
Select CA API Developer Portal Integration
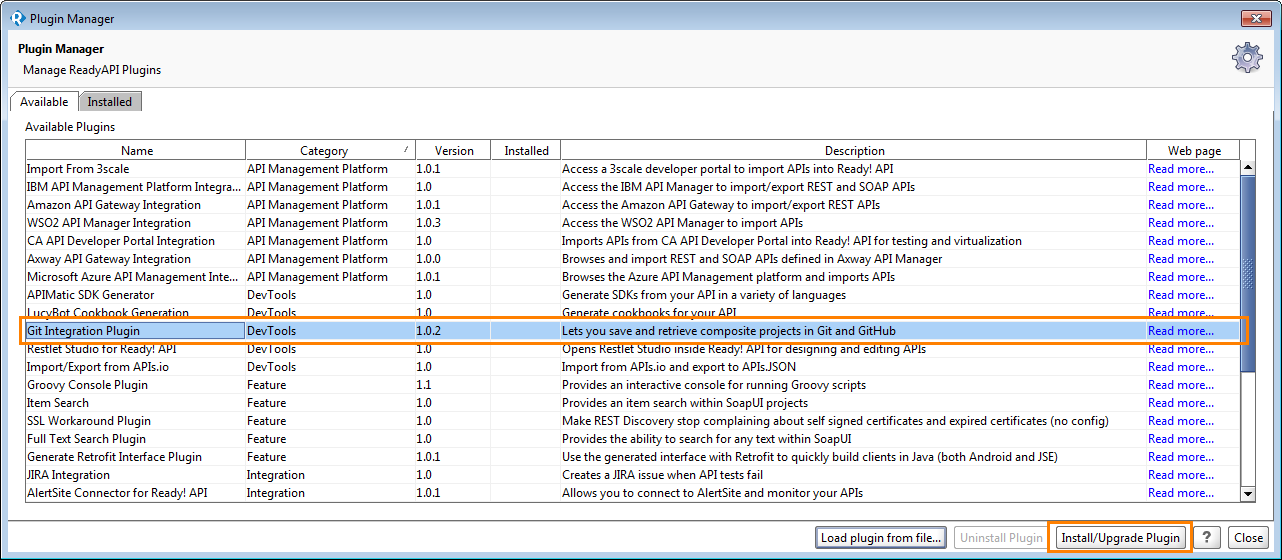point(633,241)
